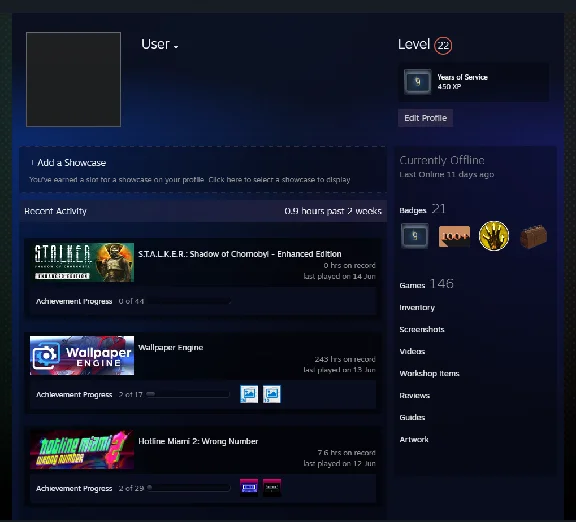Click the yellow hand badge
This screenshot has width=576, height=522.
tap(494, 236)
